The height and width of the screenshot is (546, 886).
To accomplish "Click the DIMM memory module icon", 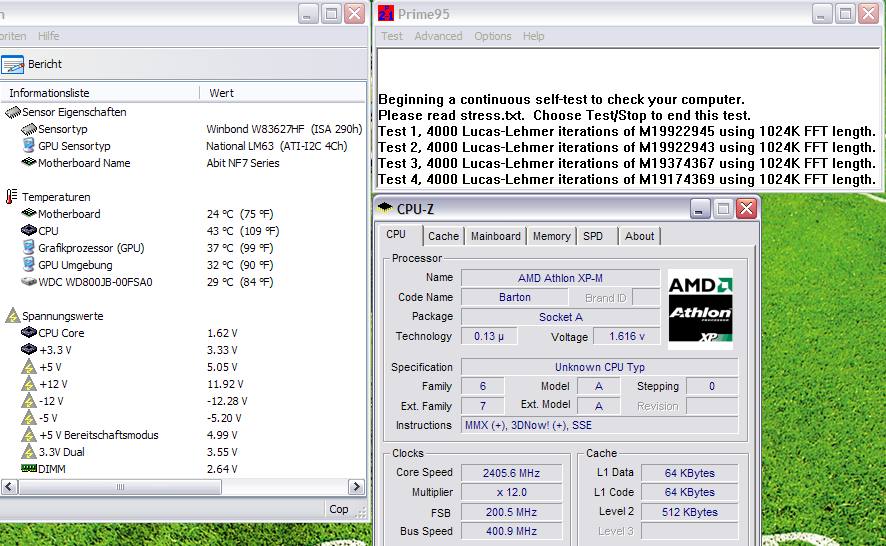I will tap(29, 468).
